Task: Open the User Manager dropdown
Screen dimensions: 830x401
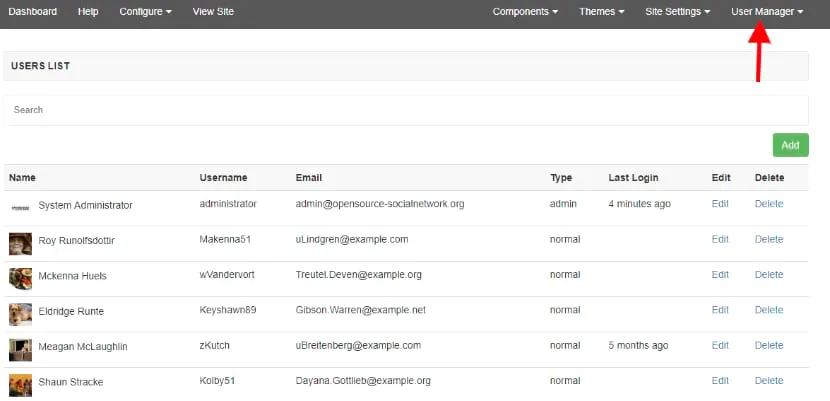Action: (x=767, y=12)
